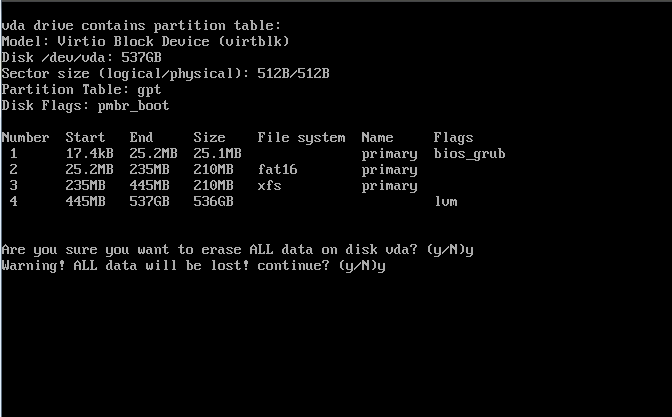The width and height of the screenshot is (672, 417).
Task: Click the "445MB" start value of partition 4
Action: tap(85, 201)
